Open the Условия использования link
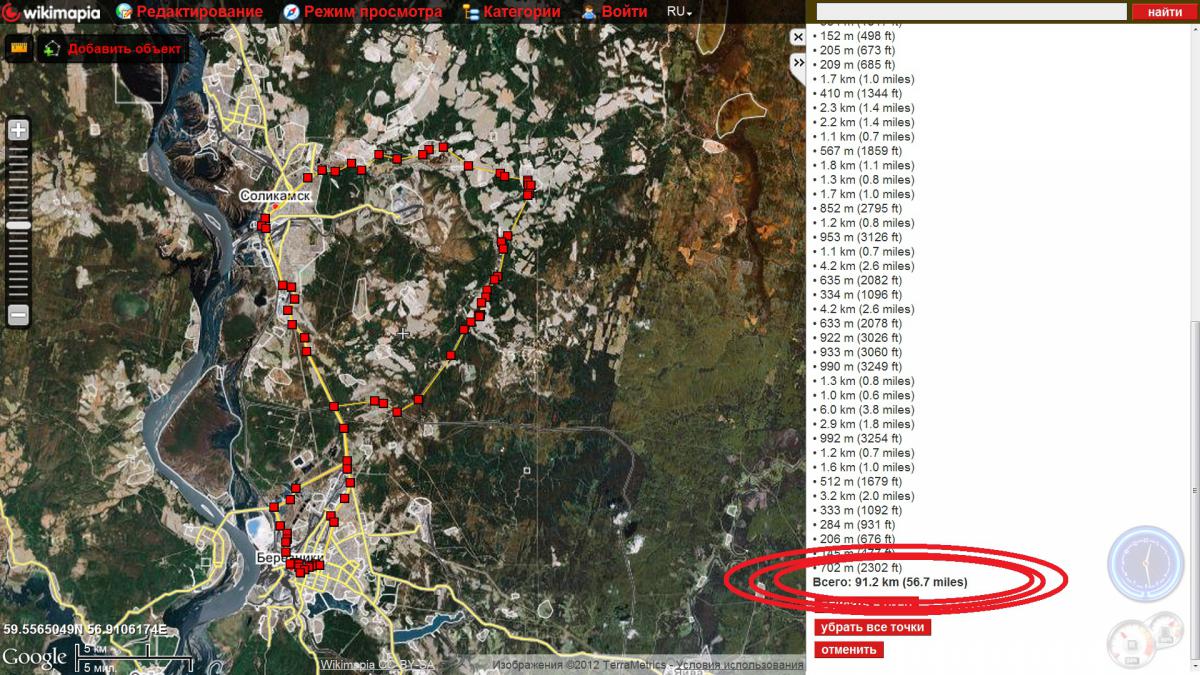The width and height of the screenshot is (1200, 675). pyautogui.click(x=739, y=665)
